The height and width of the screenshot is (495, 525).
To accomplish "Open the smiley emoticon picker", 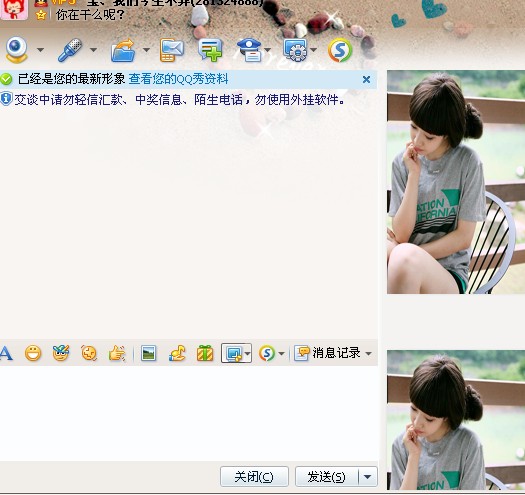I will [x=33, y=353].
